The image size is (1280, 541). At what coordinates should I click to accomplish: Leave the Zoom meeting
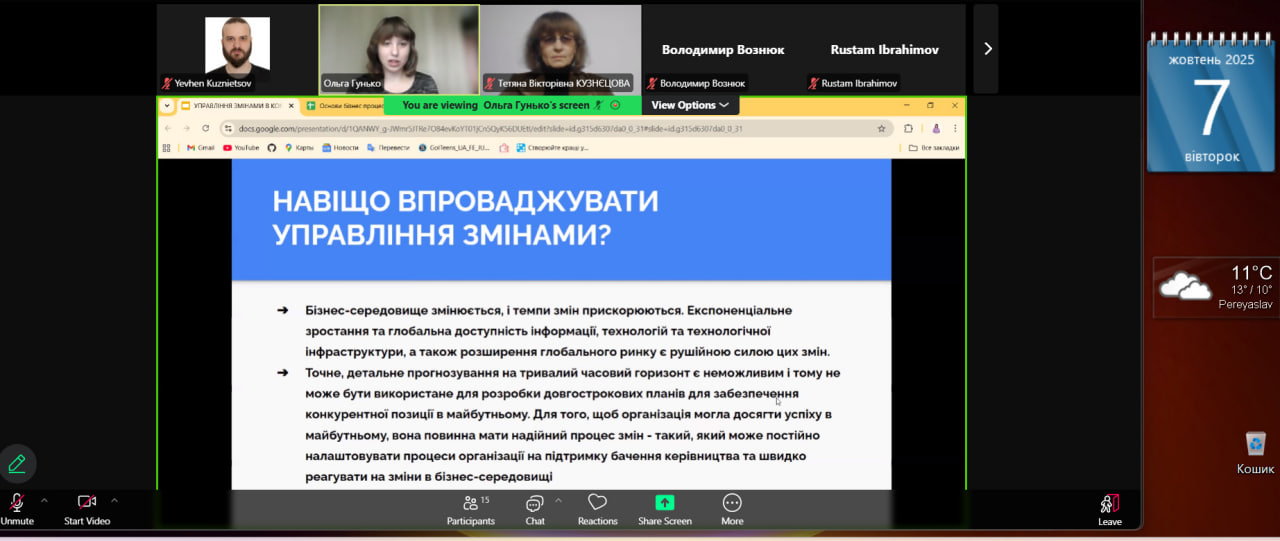click(1109, 508)
